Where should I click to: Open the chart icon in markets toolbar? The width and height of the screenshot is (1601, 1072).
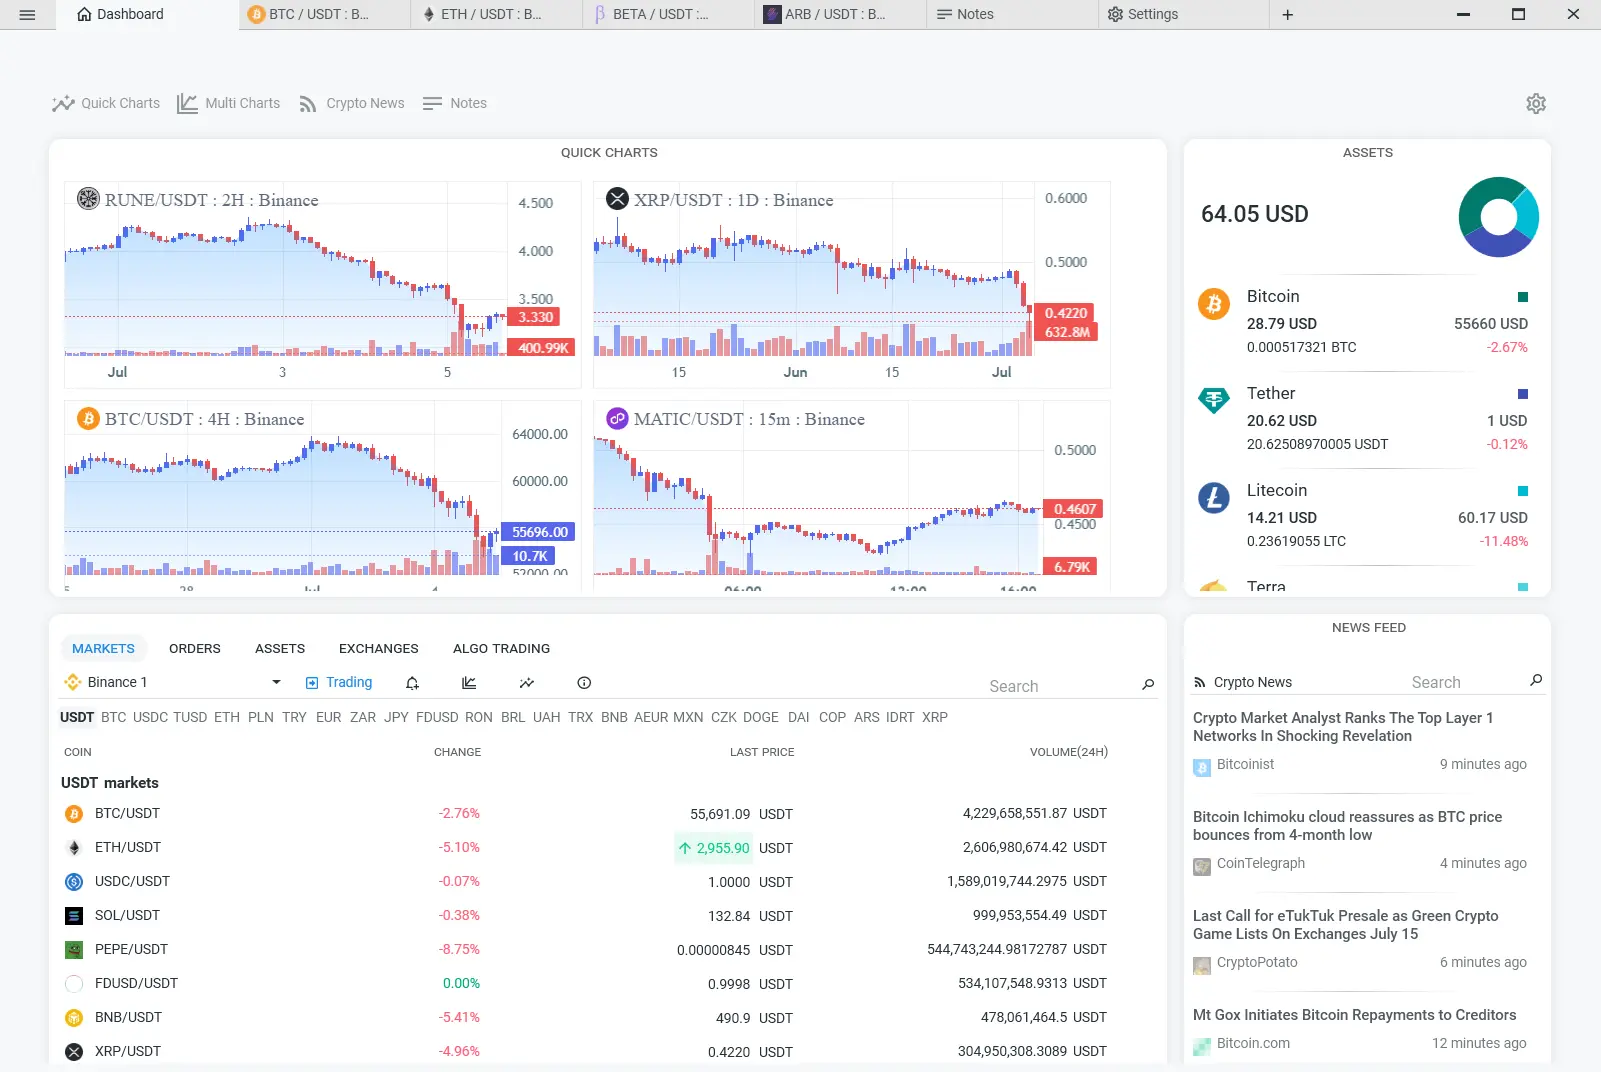pyautogui.click(x=469, y=683)
